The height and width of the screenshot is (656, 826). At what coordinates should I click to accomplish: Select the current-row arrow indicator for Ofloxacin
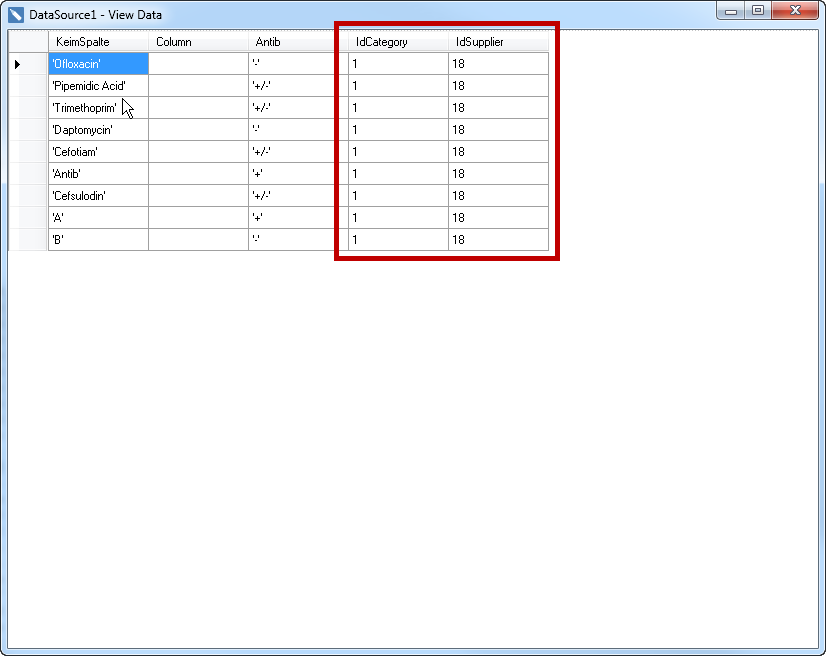pyautogui.click(x=17, y=64)
